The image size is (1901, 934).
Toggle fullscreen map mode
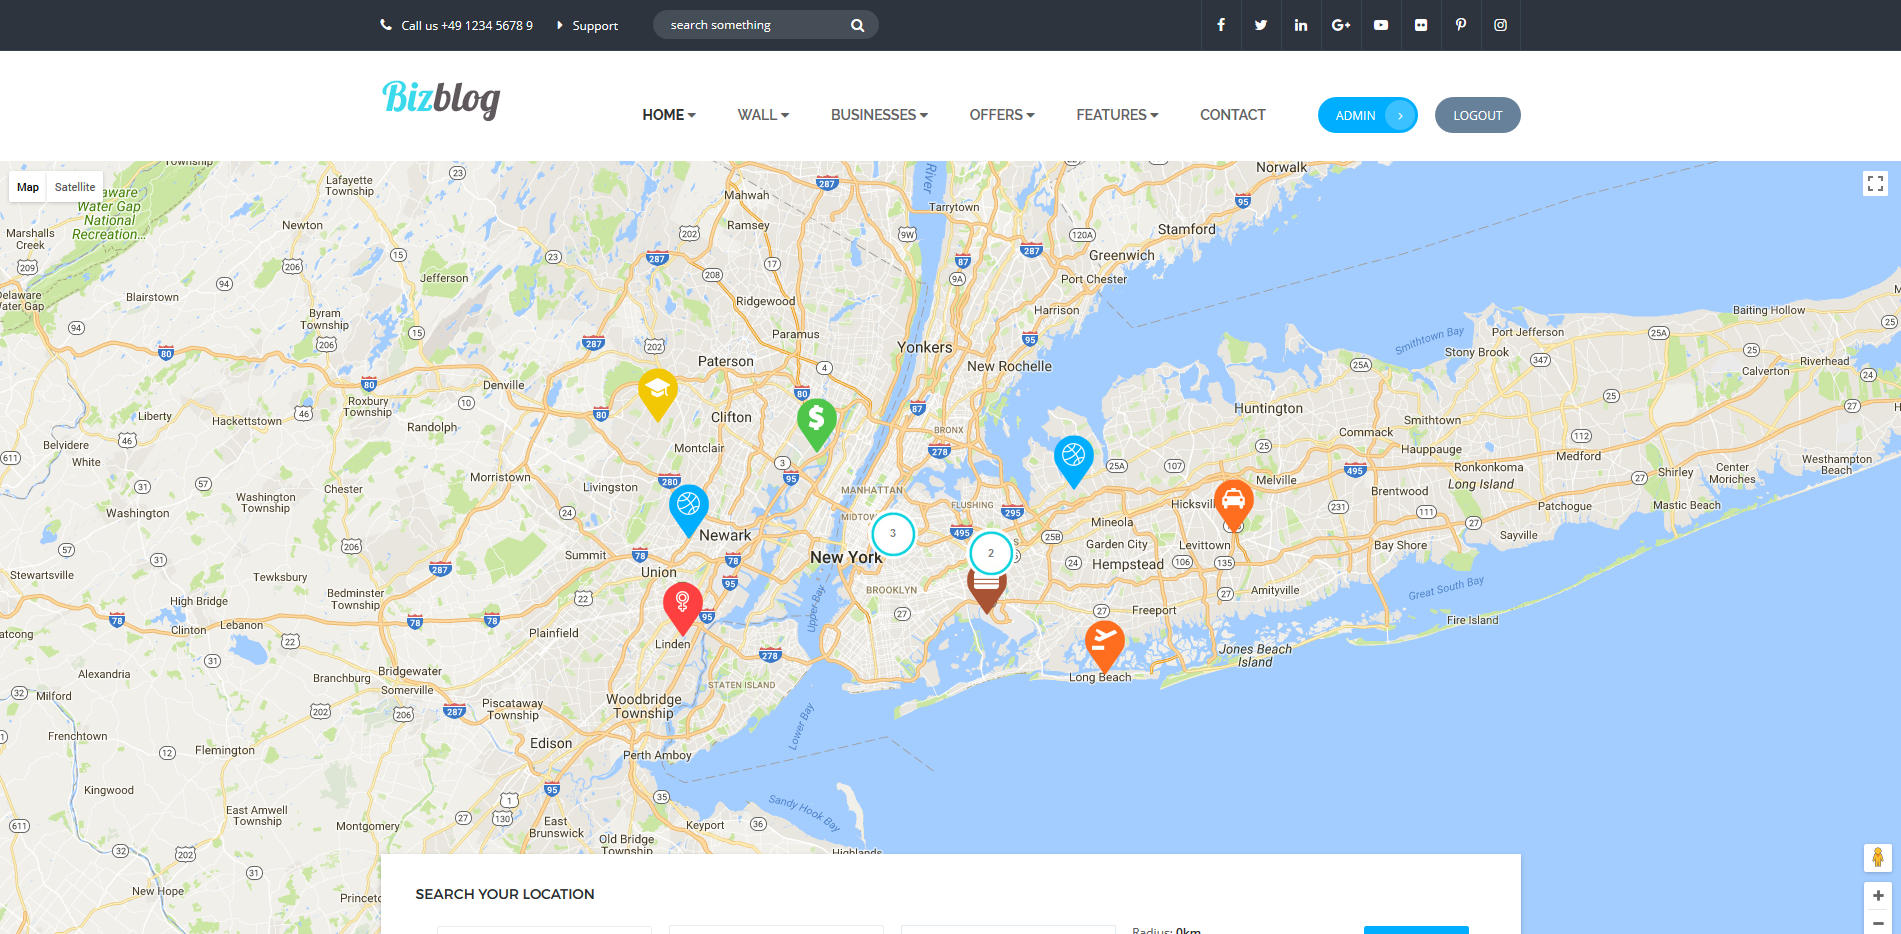(x=1876, y=184)
